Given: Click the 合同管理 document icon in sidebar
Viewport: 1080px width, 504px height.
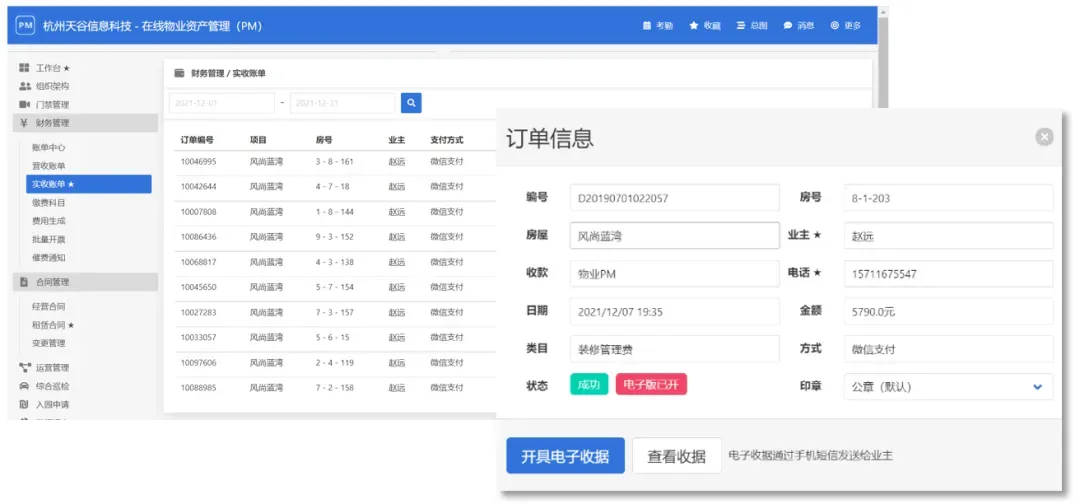Looking at the screenshot, I should 23,282.
